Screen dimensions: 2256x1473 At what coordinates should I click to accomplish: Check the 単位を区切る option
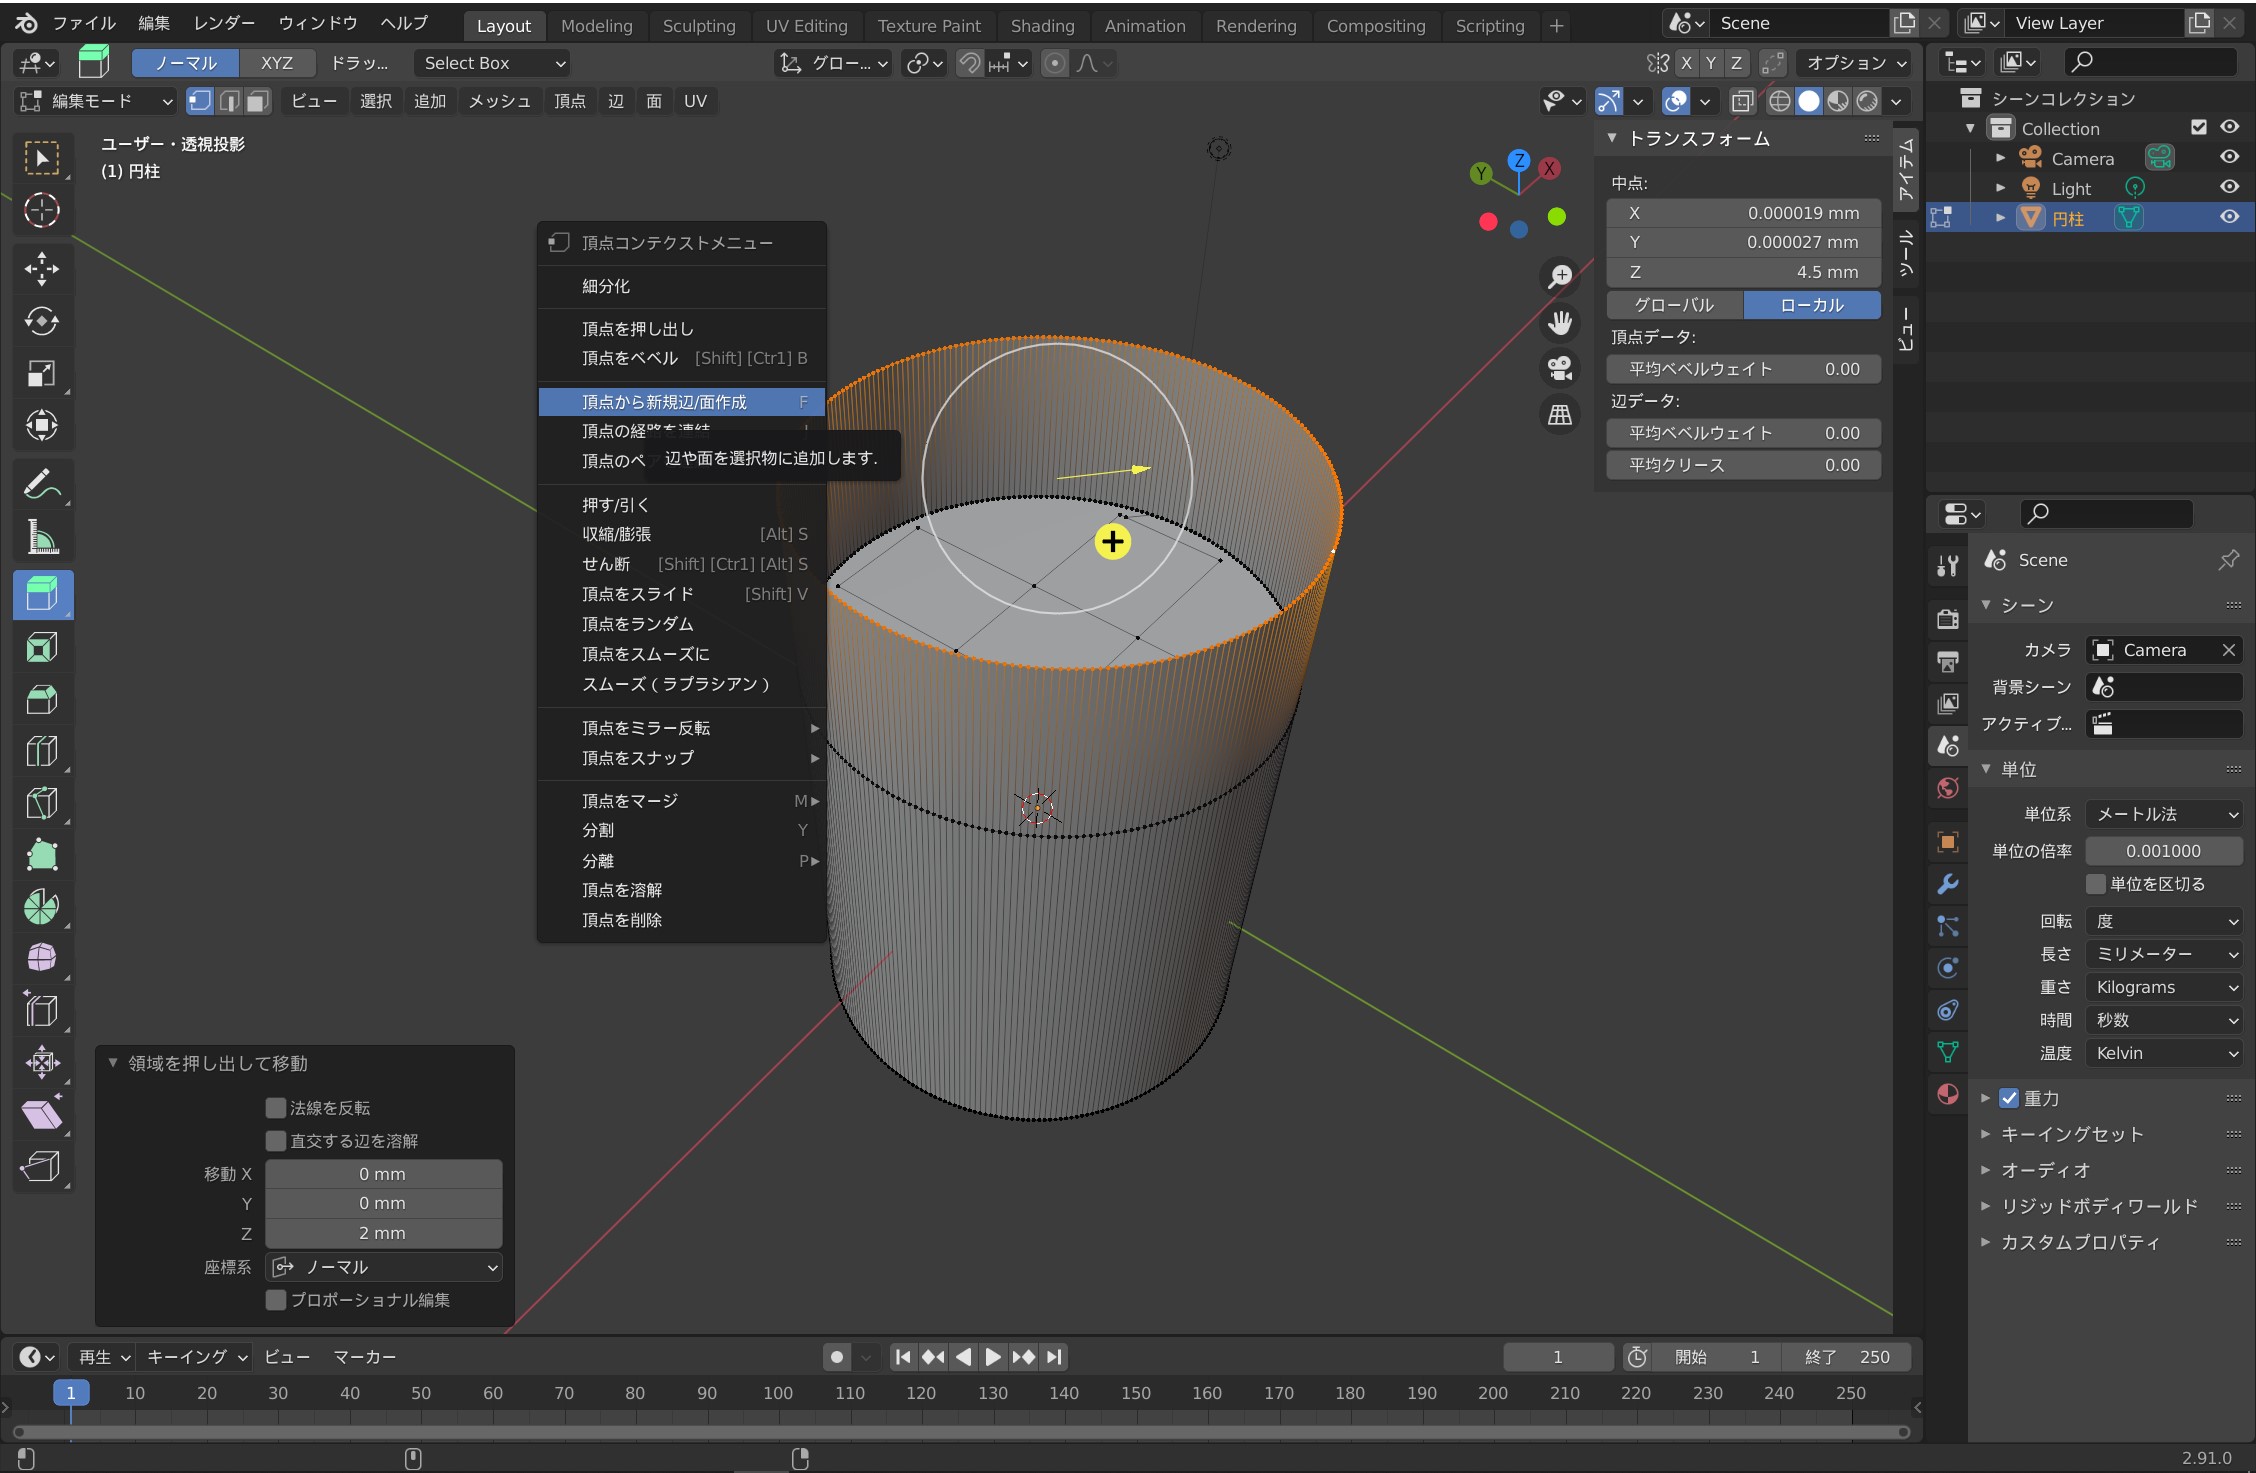tap(2096, 884)
